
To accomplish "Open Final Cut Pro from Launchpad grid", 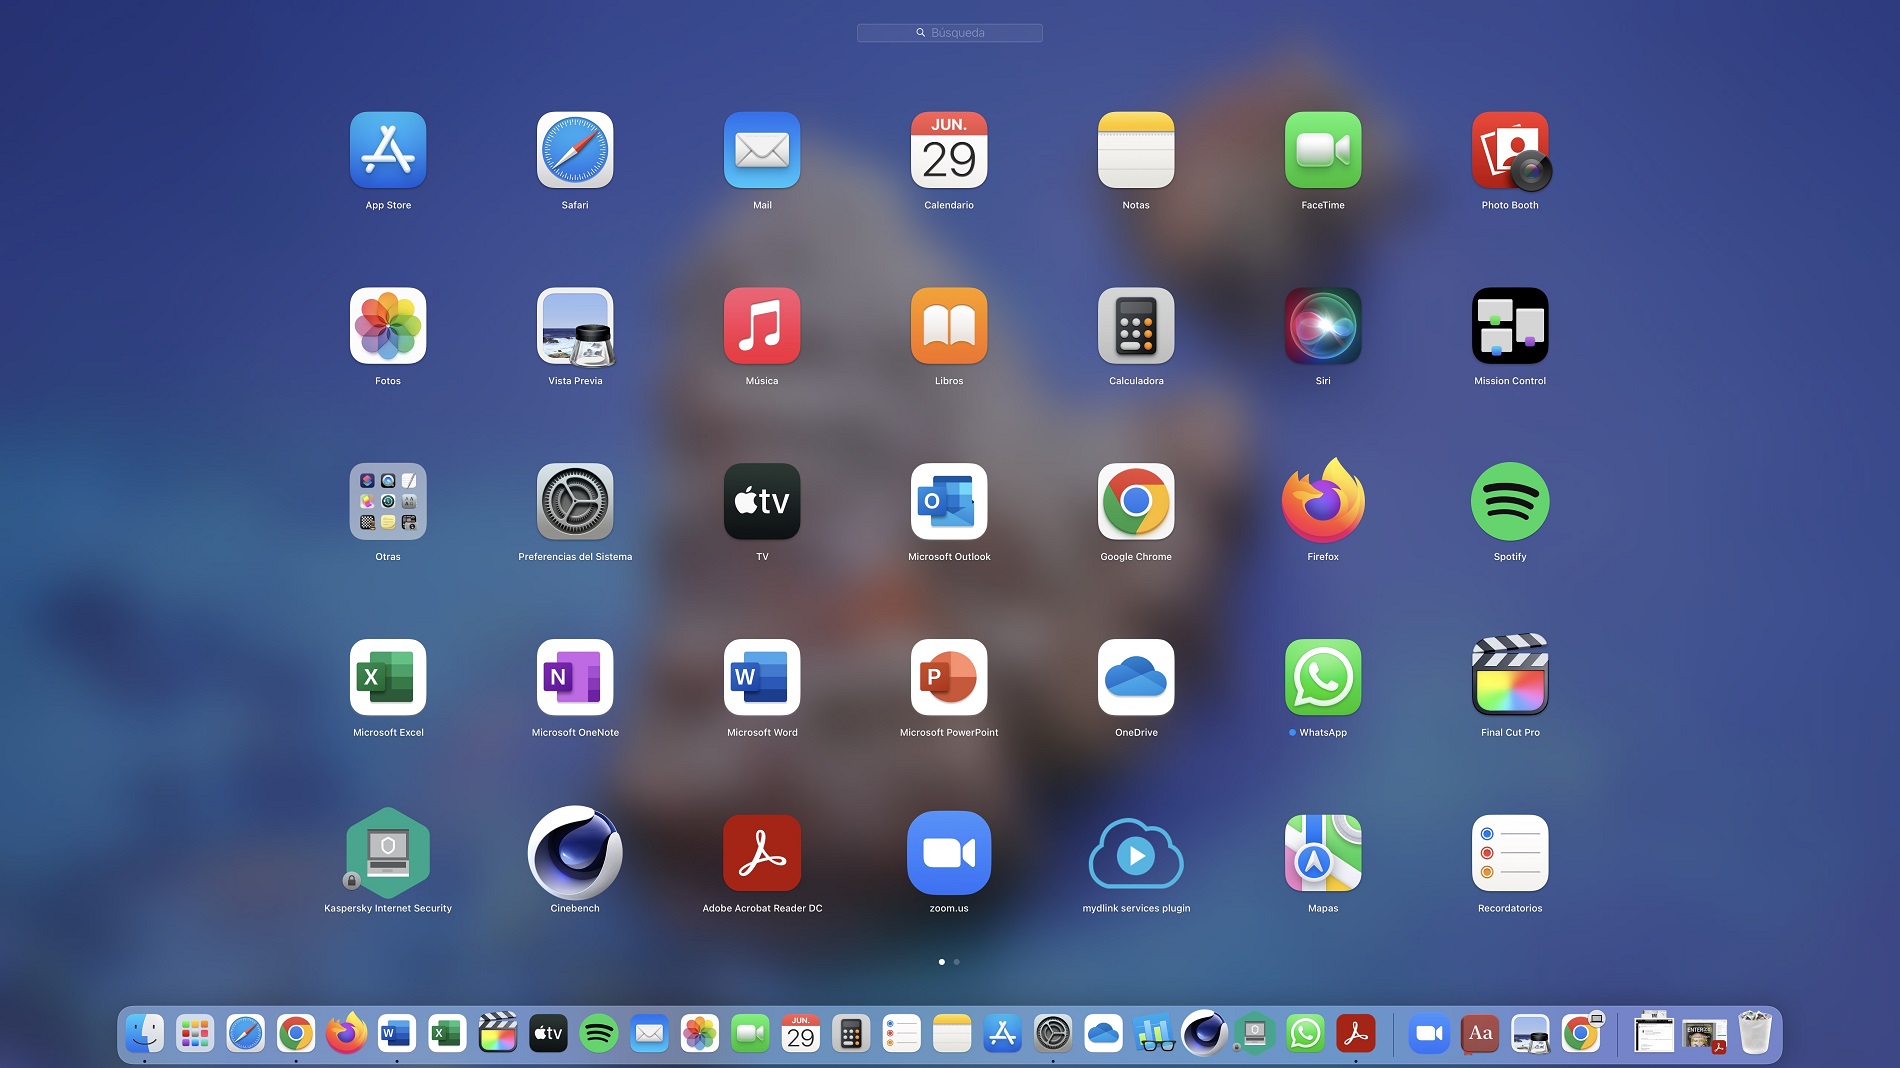I will (1510, 676).
